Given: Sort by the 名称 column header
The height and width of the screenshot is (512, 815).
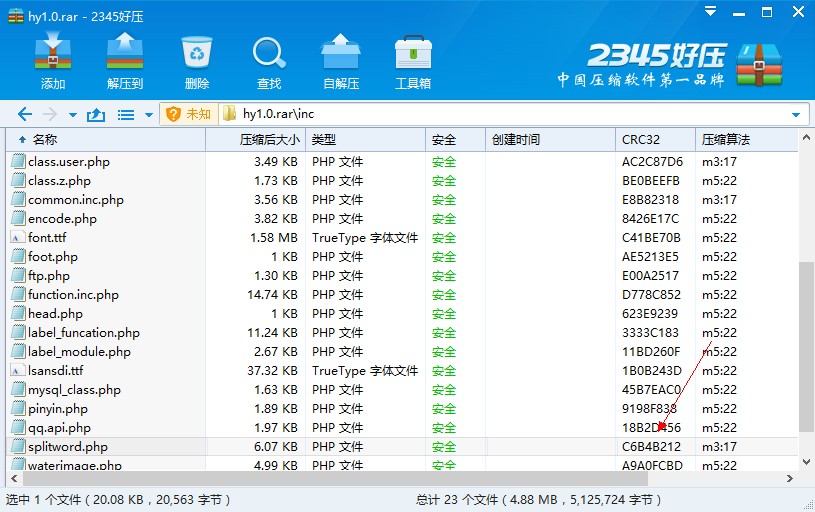Looking at the screenshot, I should [x=106, y=139].
